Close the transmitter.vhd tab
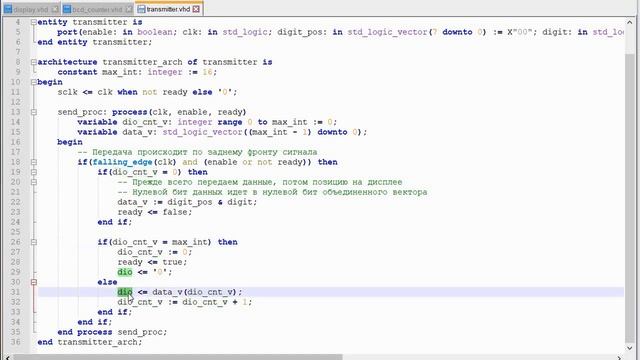The height and width of the screenshot is (360, 640). point(196,9)
